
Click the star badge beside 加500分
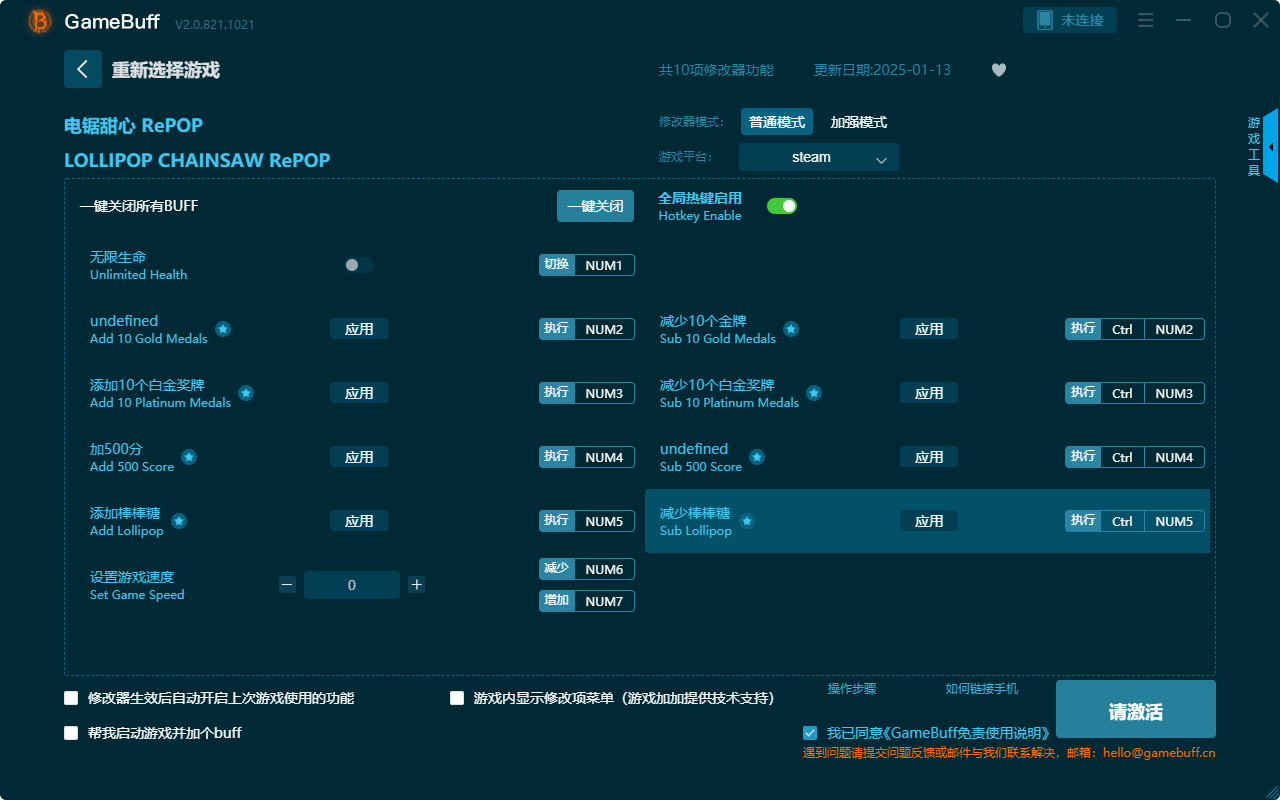190,456
